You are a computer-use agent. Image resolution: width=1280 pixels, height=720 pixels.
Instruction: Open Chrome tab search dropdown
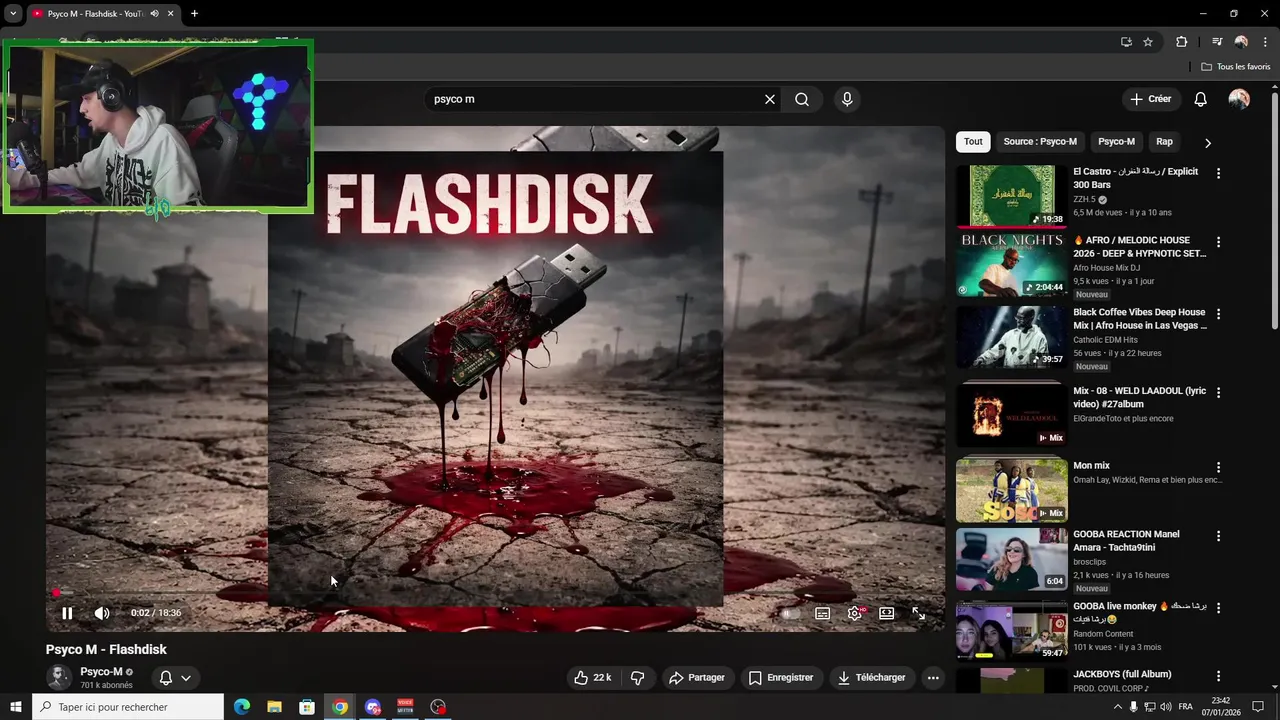(x=13, y=14)
